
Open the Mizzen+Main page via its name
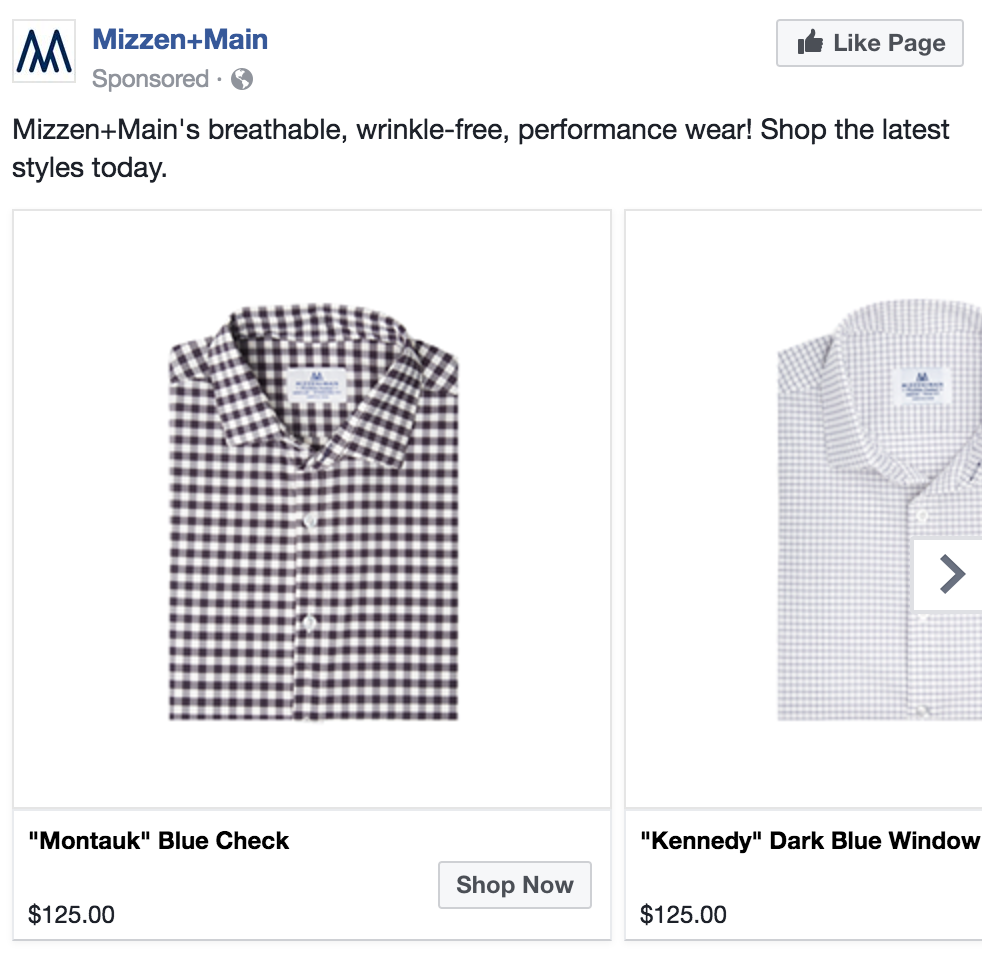(178, 39)
